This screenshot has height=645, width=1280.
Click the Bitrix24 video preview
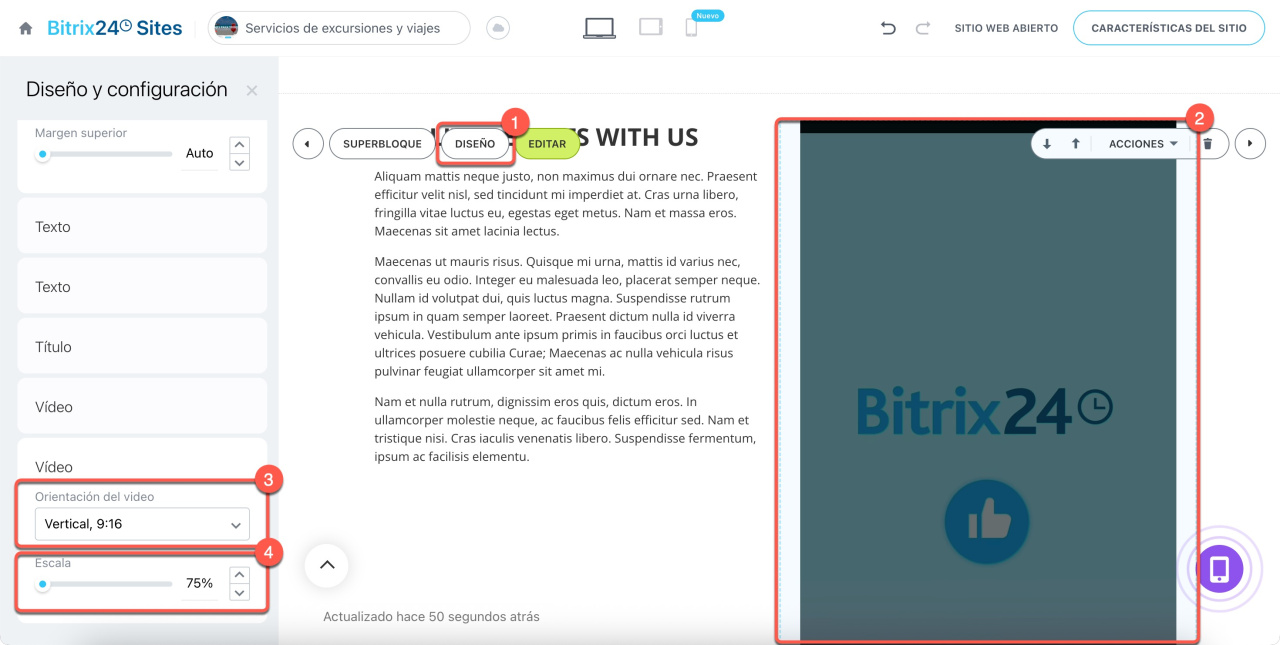tap(988, 380)
